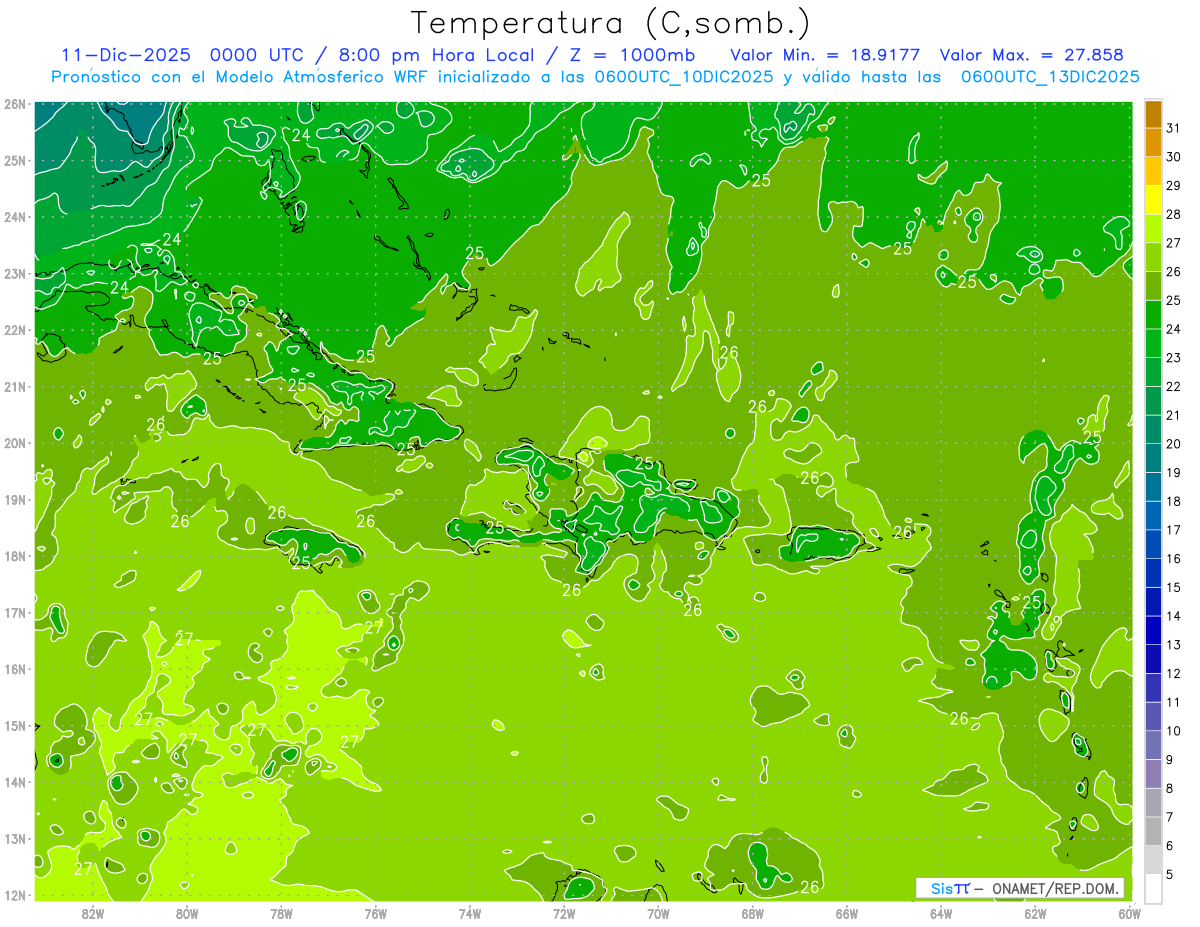This screenshot has height=927, width=1200.
Task: Click the "68W" longitude axis label
Action: pos(753,912)
